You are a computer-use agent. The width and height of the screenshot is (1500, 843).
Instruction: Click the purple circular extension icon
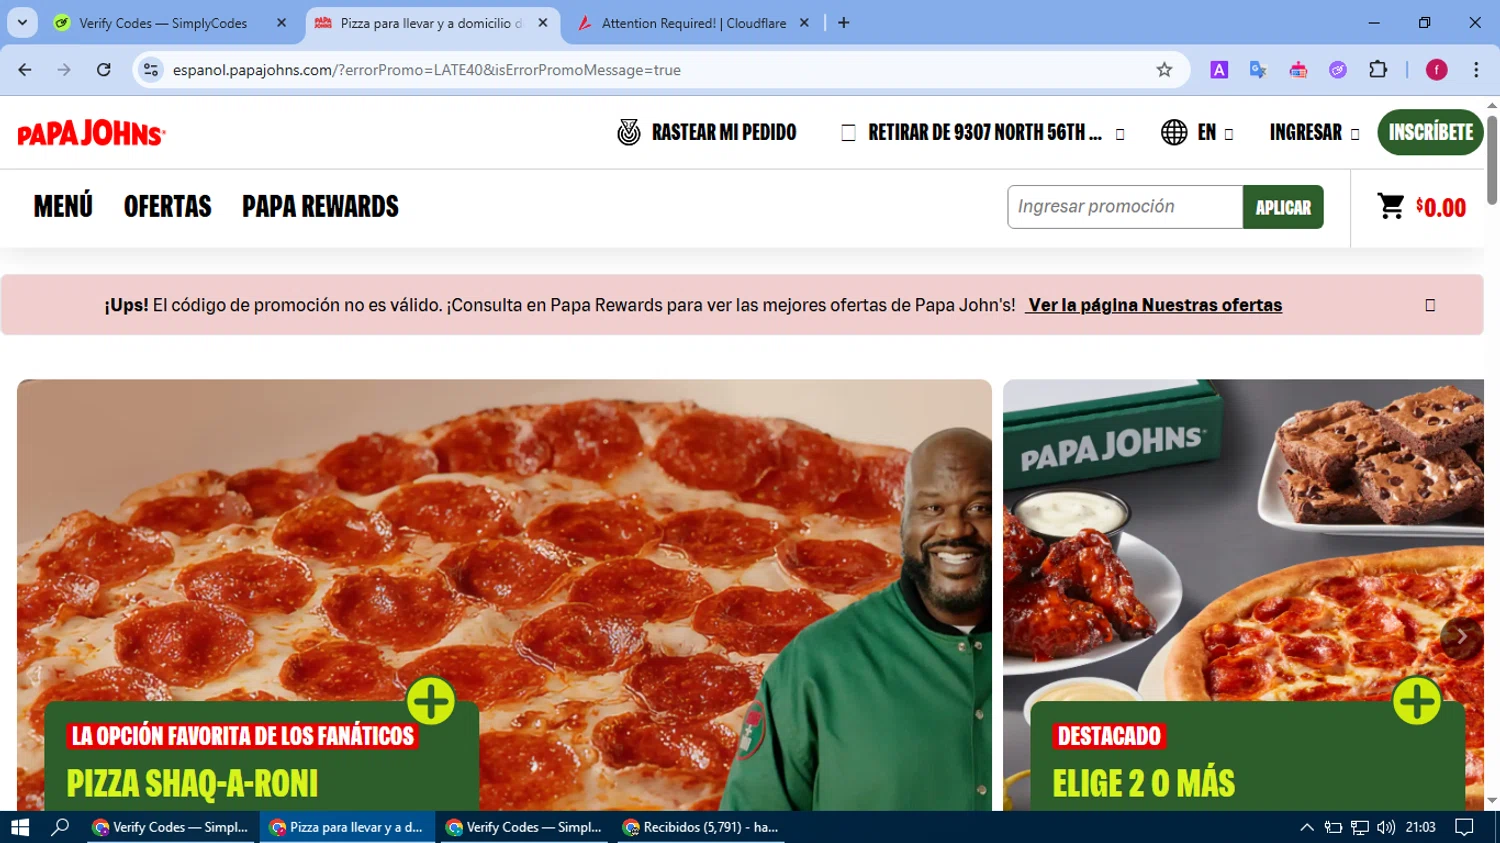(1338, 69)
